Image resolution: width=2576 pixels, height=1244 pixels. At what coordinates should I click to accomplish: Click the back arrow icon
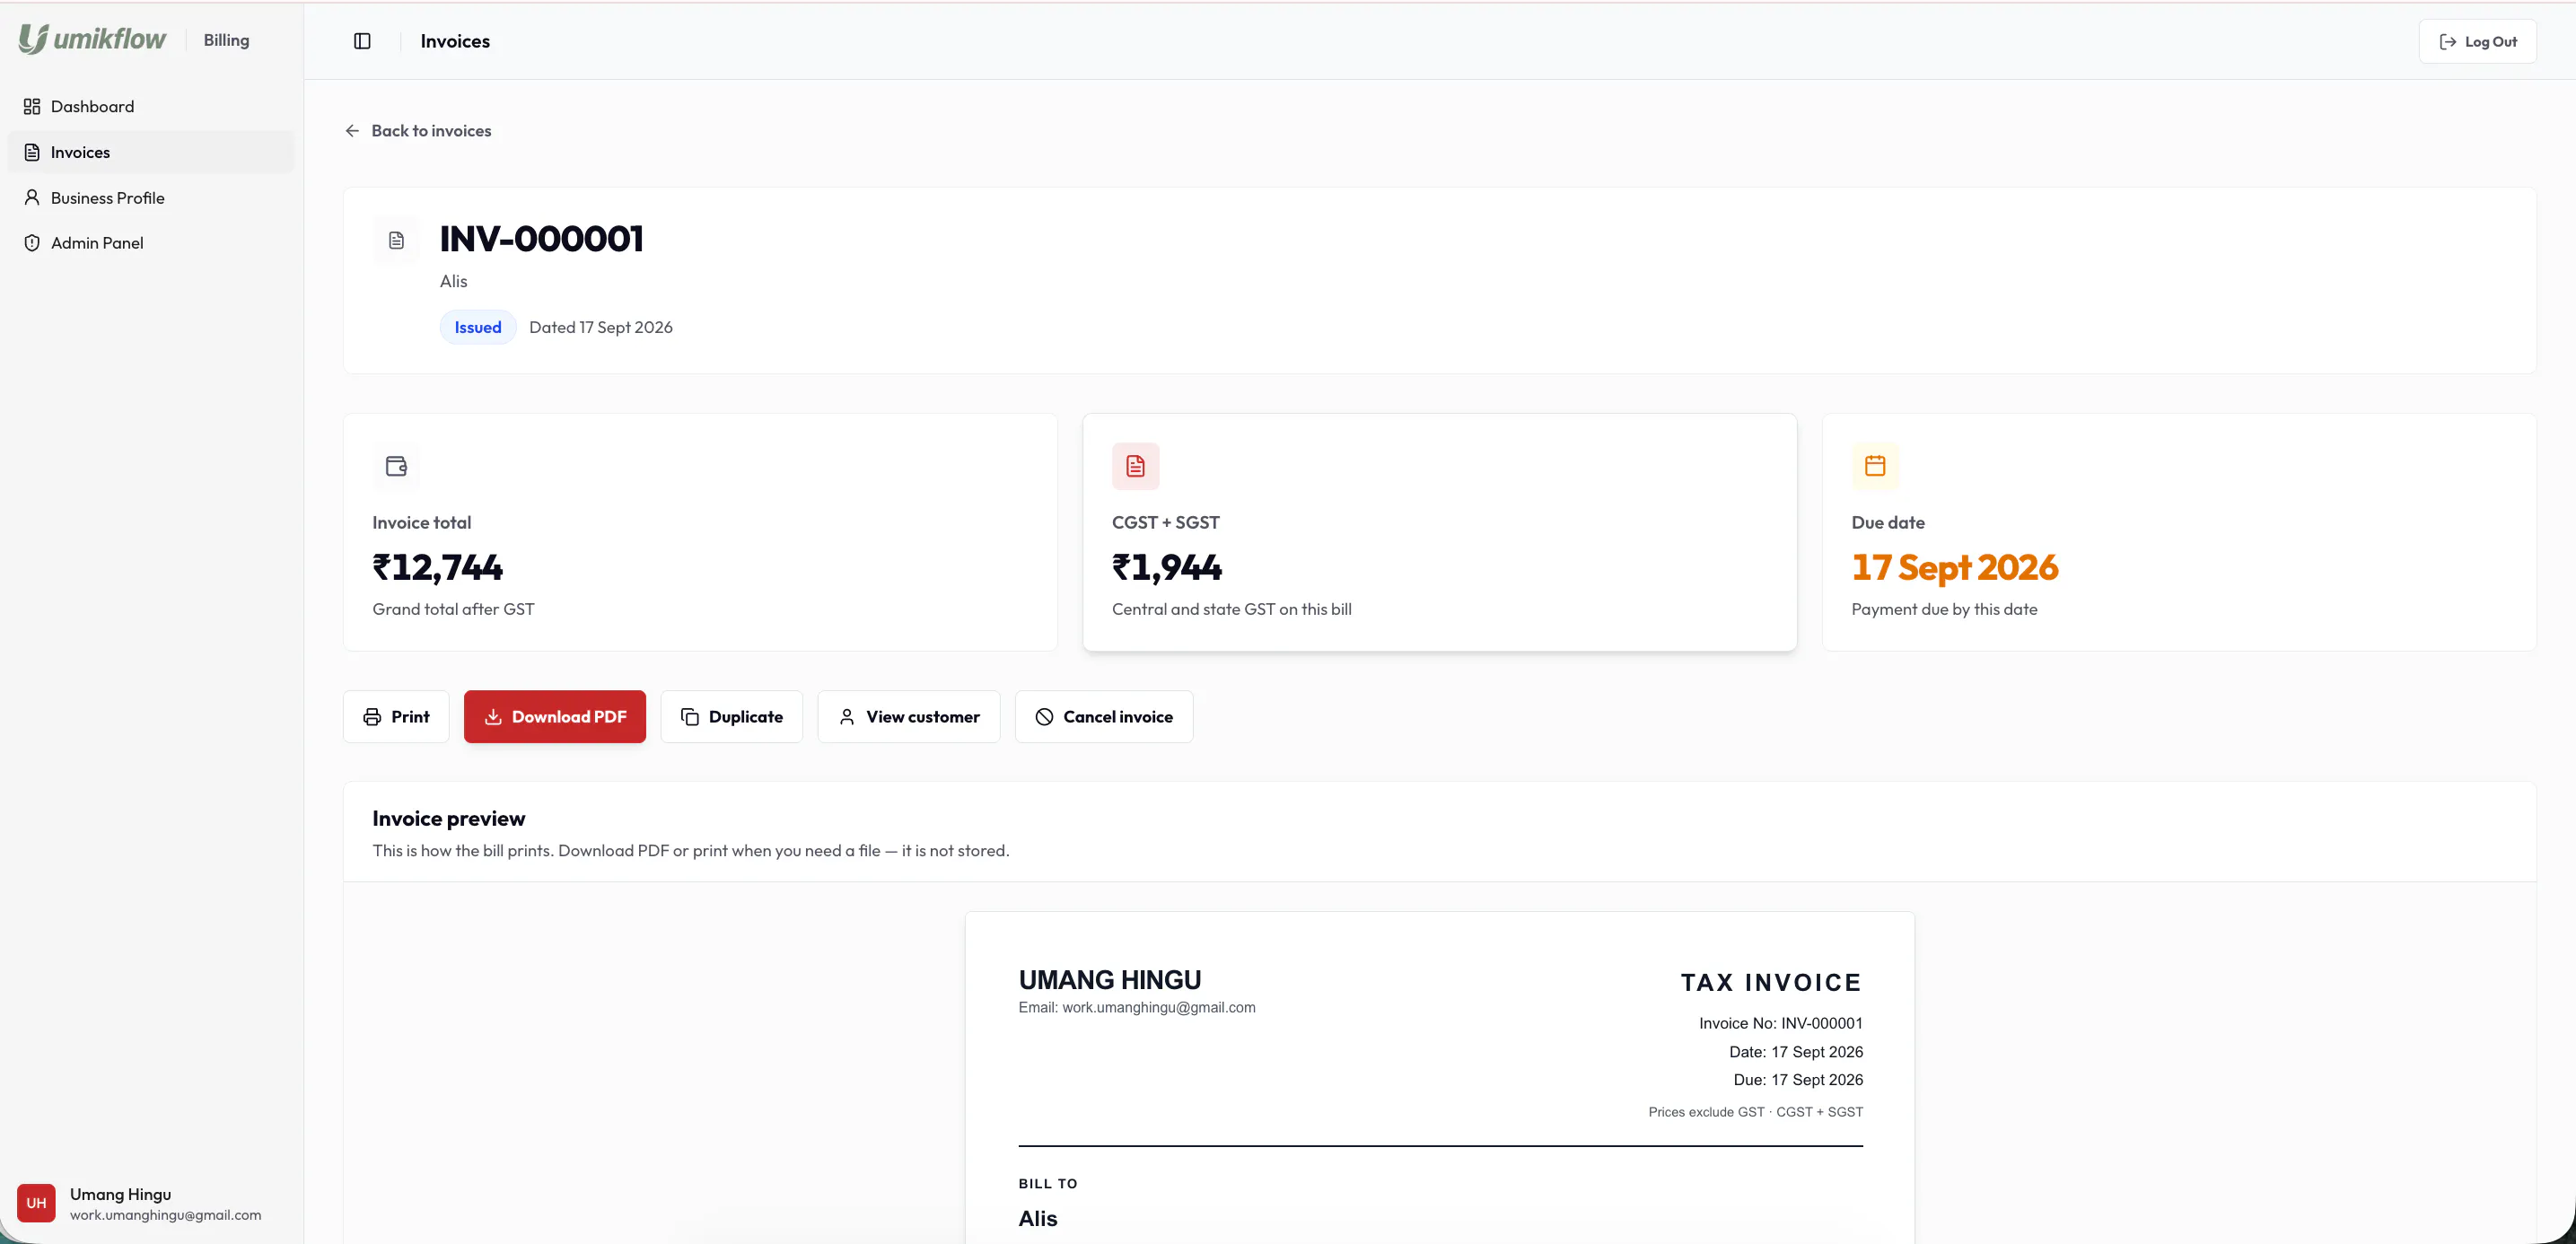coord(352,131)
